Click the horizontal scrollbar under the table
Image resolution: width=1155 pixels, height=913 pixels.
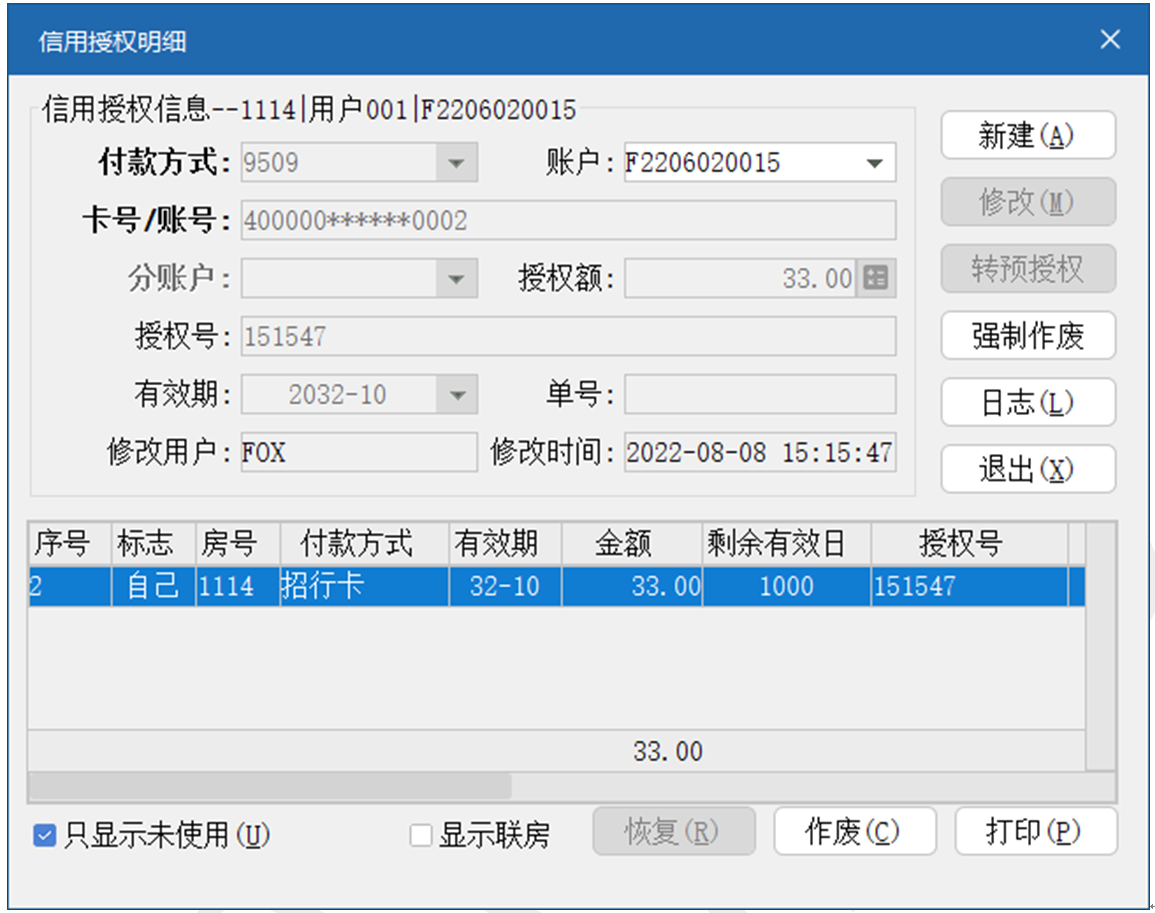click(x=571, y=786)
